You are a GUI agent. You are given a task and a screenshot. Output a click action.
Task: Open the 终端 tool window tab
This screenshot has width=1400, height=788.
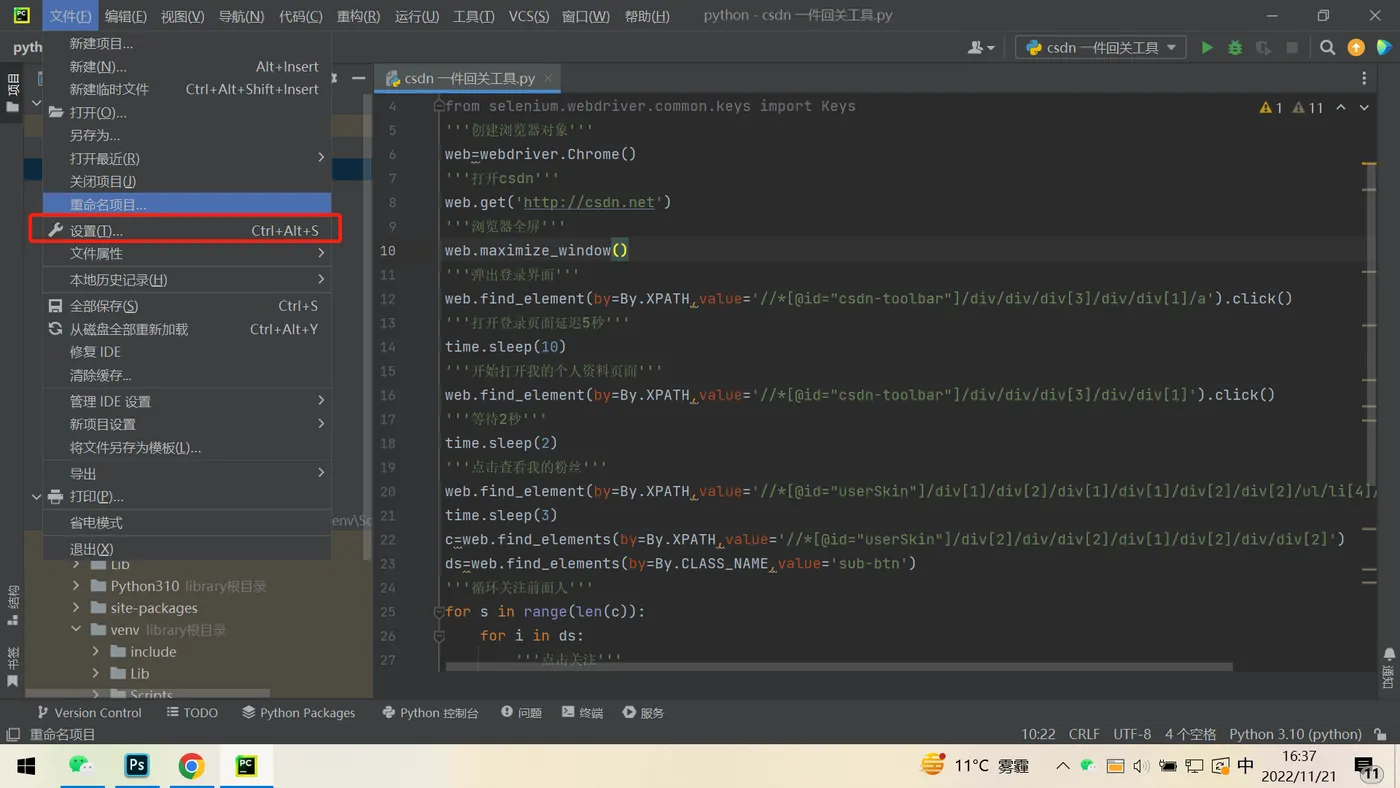tap(582, 713)
